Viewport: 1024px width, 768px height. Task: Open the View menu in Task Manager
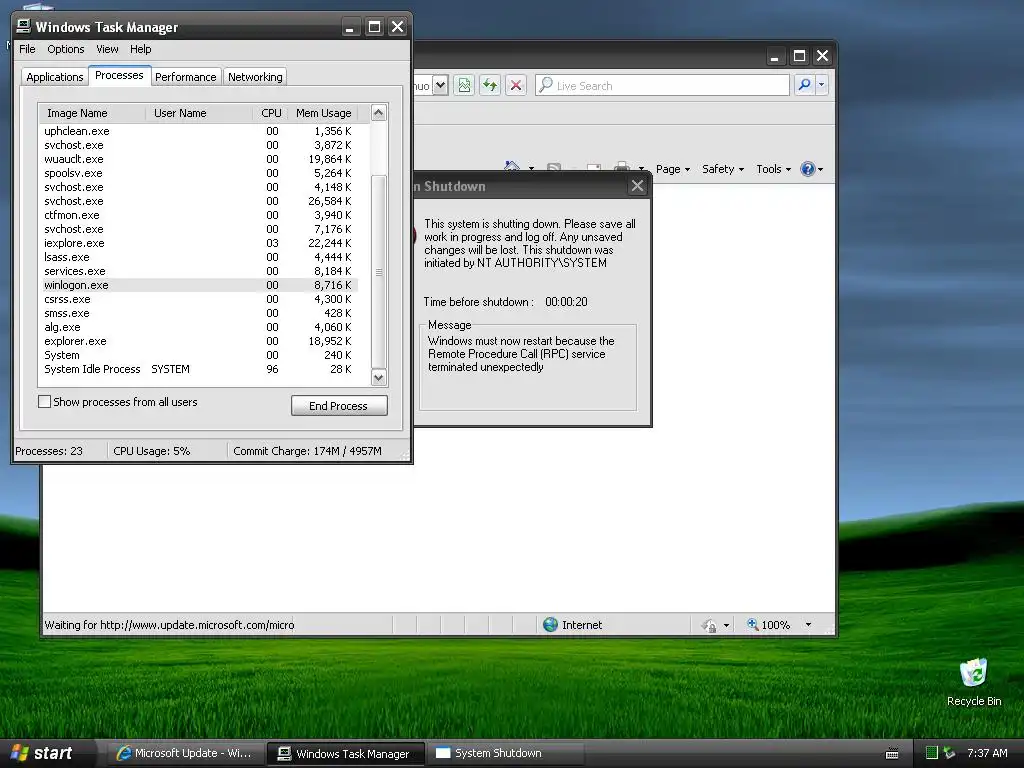[107, 49]
